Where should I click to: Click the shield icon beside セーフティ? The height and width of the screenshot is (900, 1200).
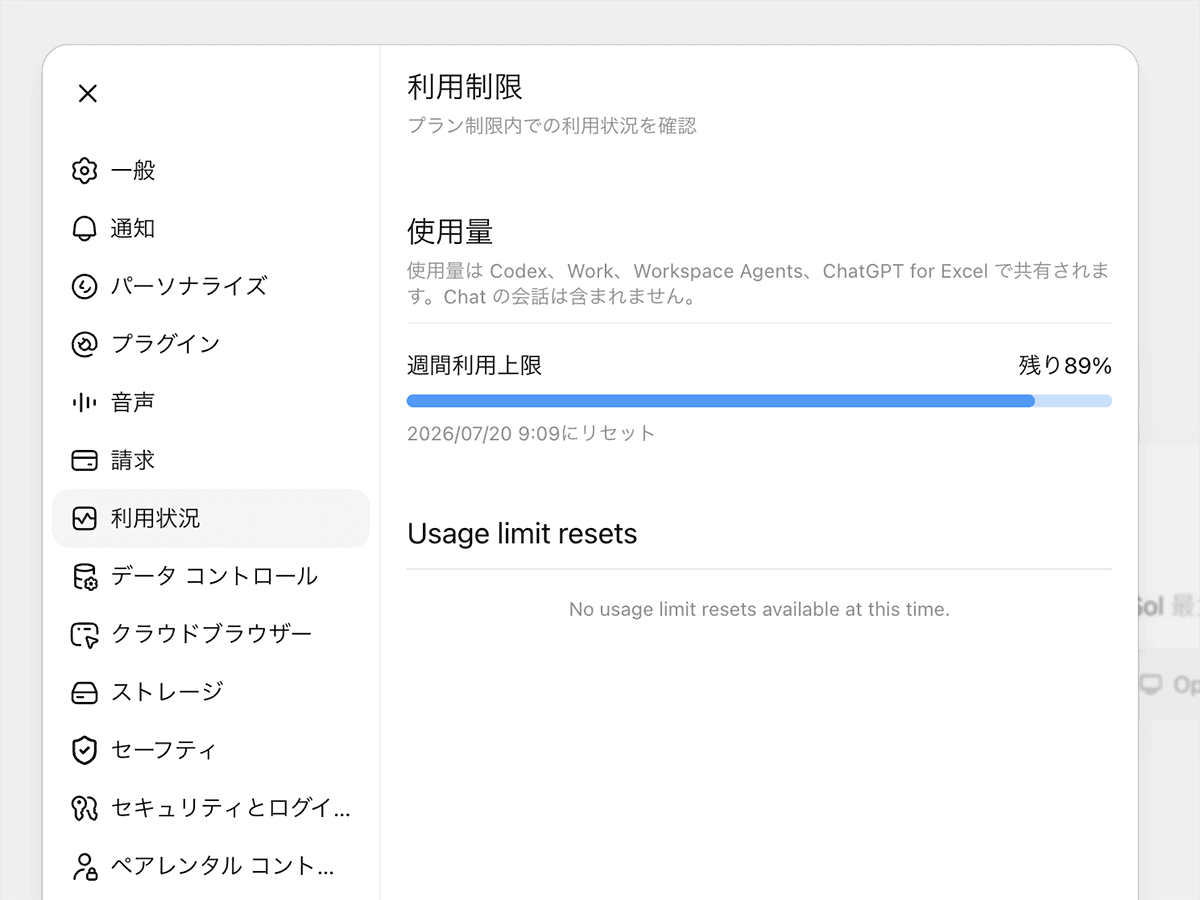click(x=85, y=750)
